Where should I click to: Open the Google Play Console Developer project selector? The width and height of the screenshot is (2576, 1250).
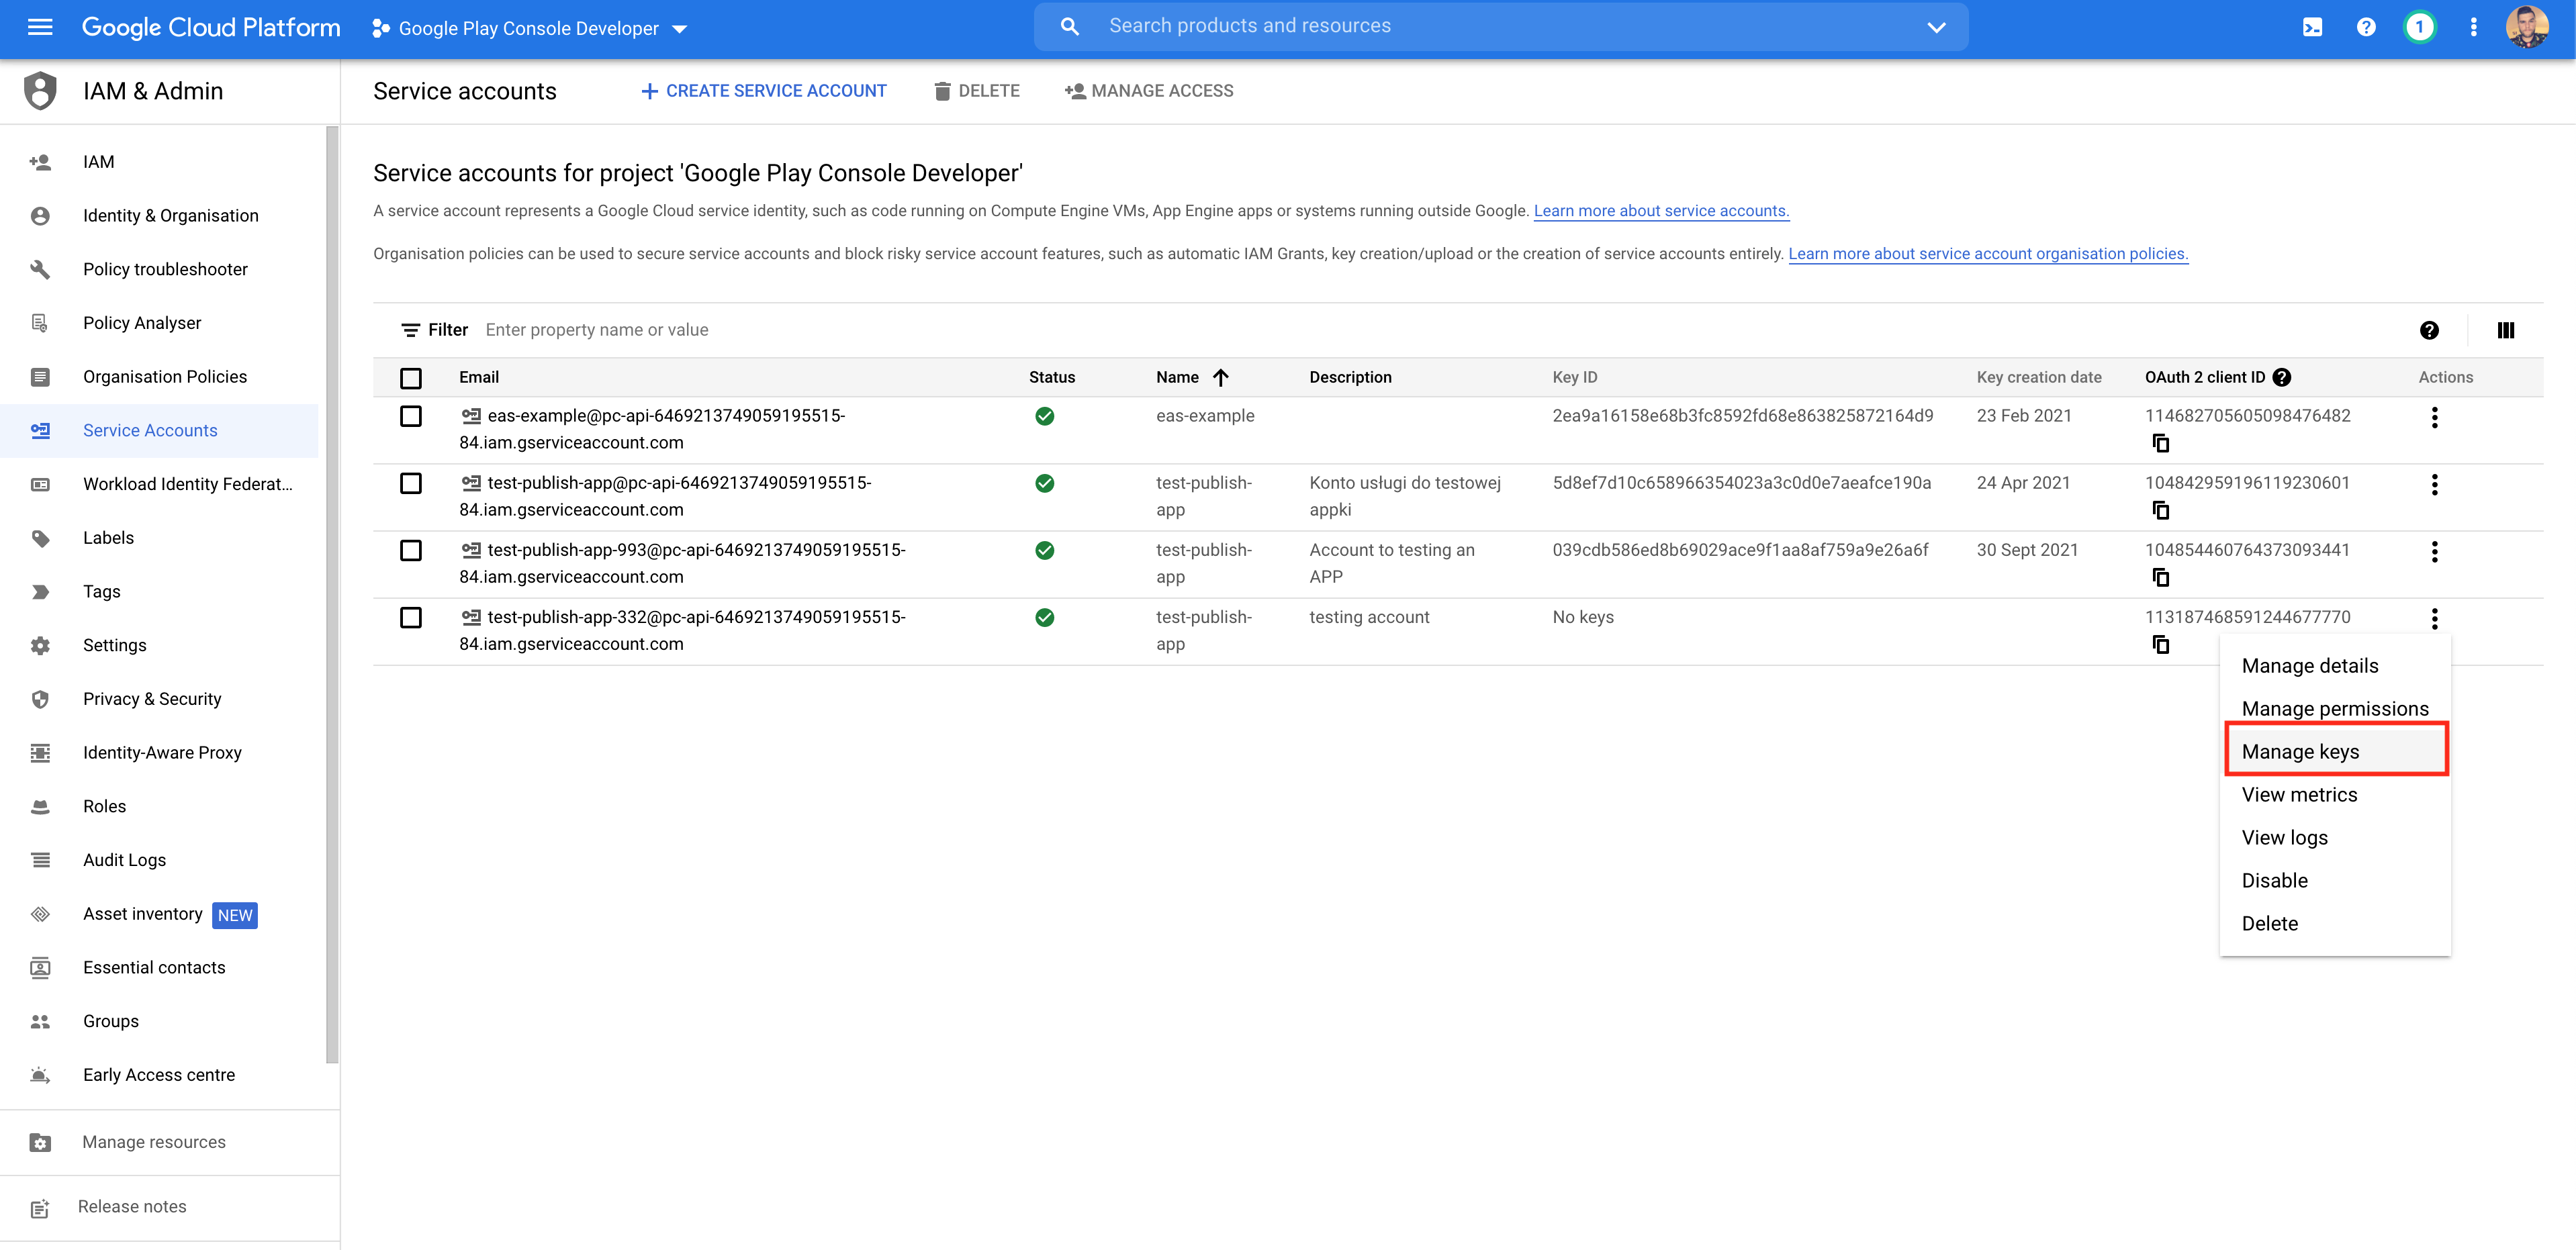529,28
